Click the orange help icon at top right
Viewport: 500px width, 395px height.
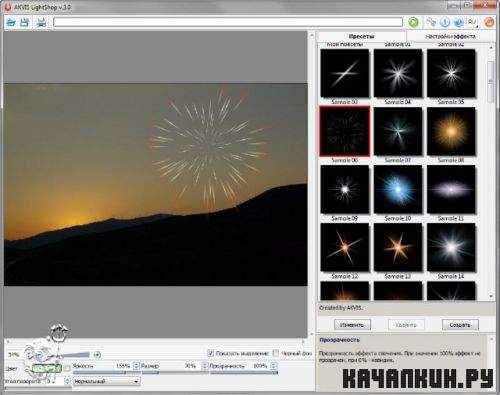point(489,23)
